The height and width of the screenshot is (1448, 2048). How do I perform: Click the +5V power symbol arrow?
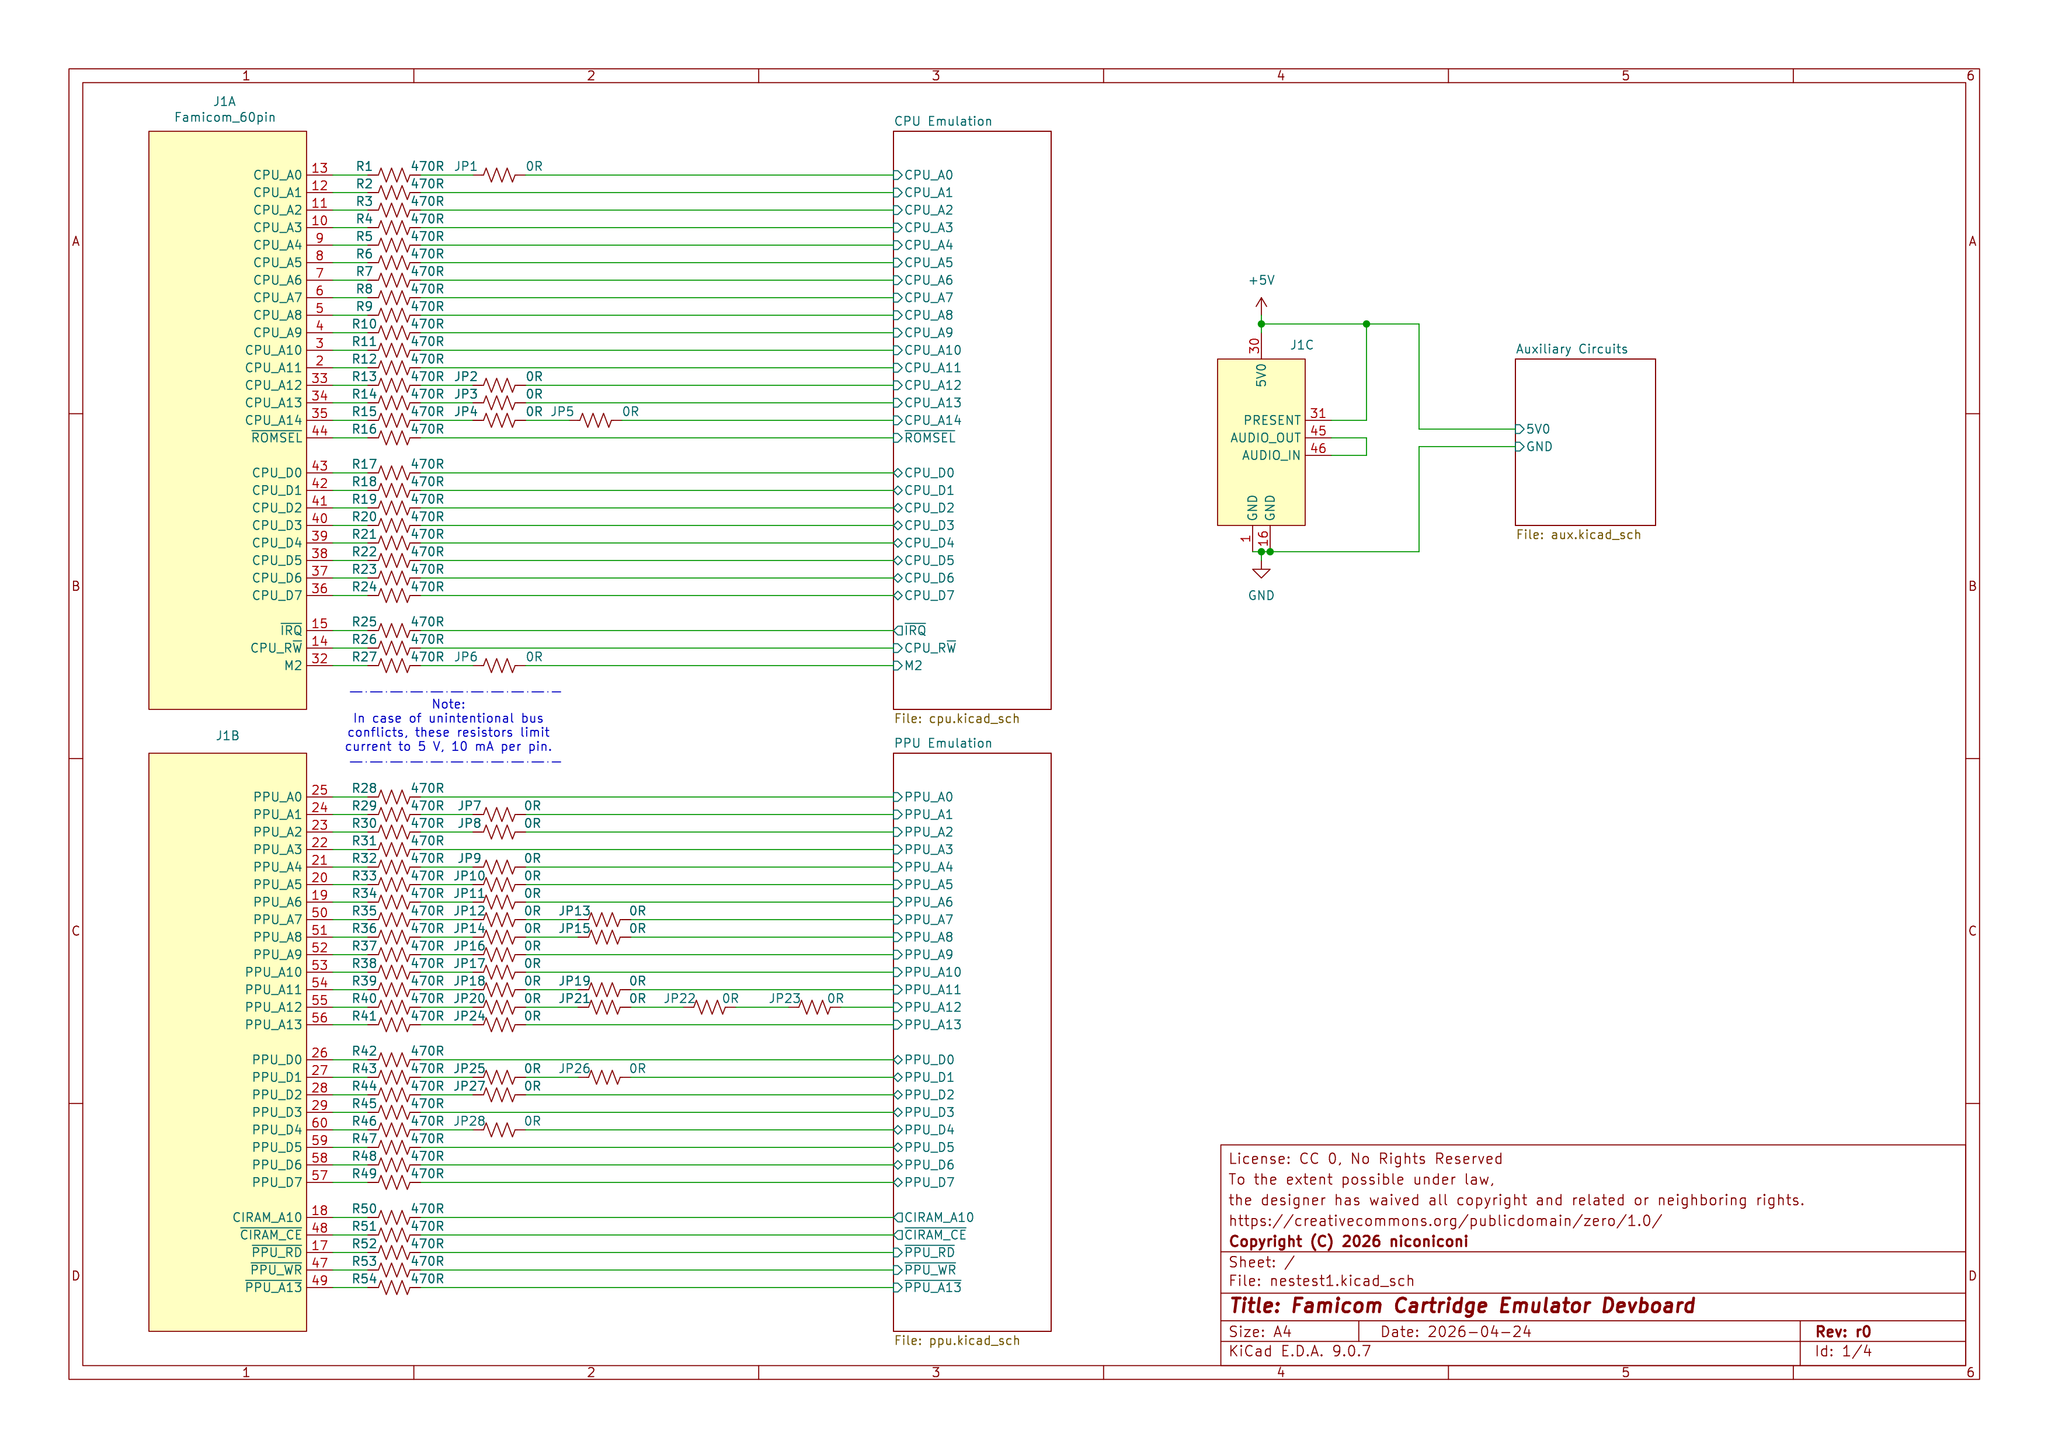tap(1261, 308)
